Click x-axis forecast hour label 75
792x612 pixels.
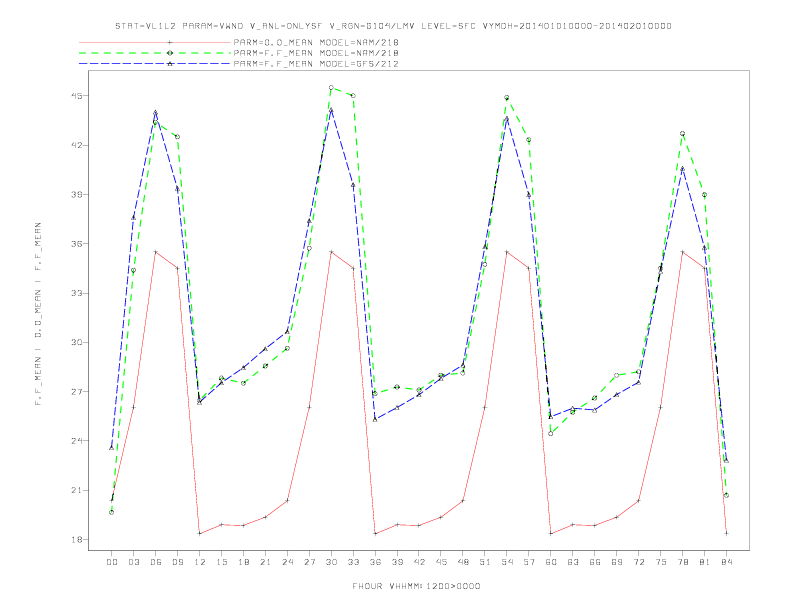(x=661, y=562)
